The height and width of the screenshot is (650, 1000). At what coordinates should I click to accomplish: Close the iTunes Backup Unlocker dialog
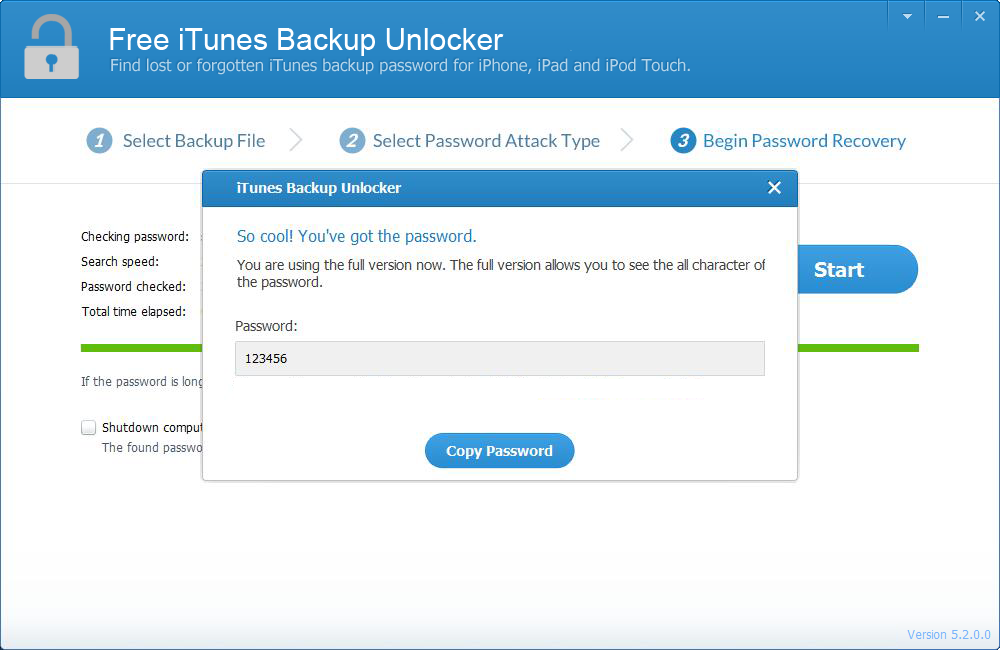tap(774, 188)
